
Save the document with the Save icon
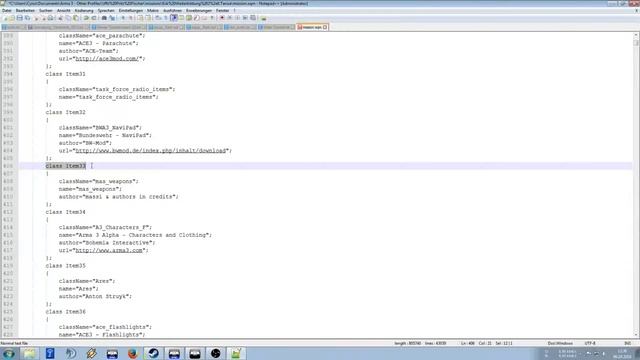click(20, 18)
